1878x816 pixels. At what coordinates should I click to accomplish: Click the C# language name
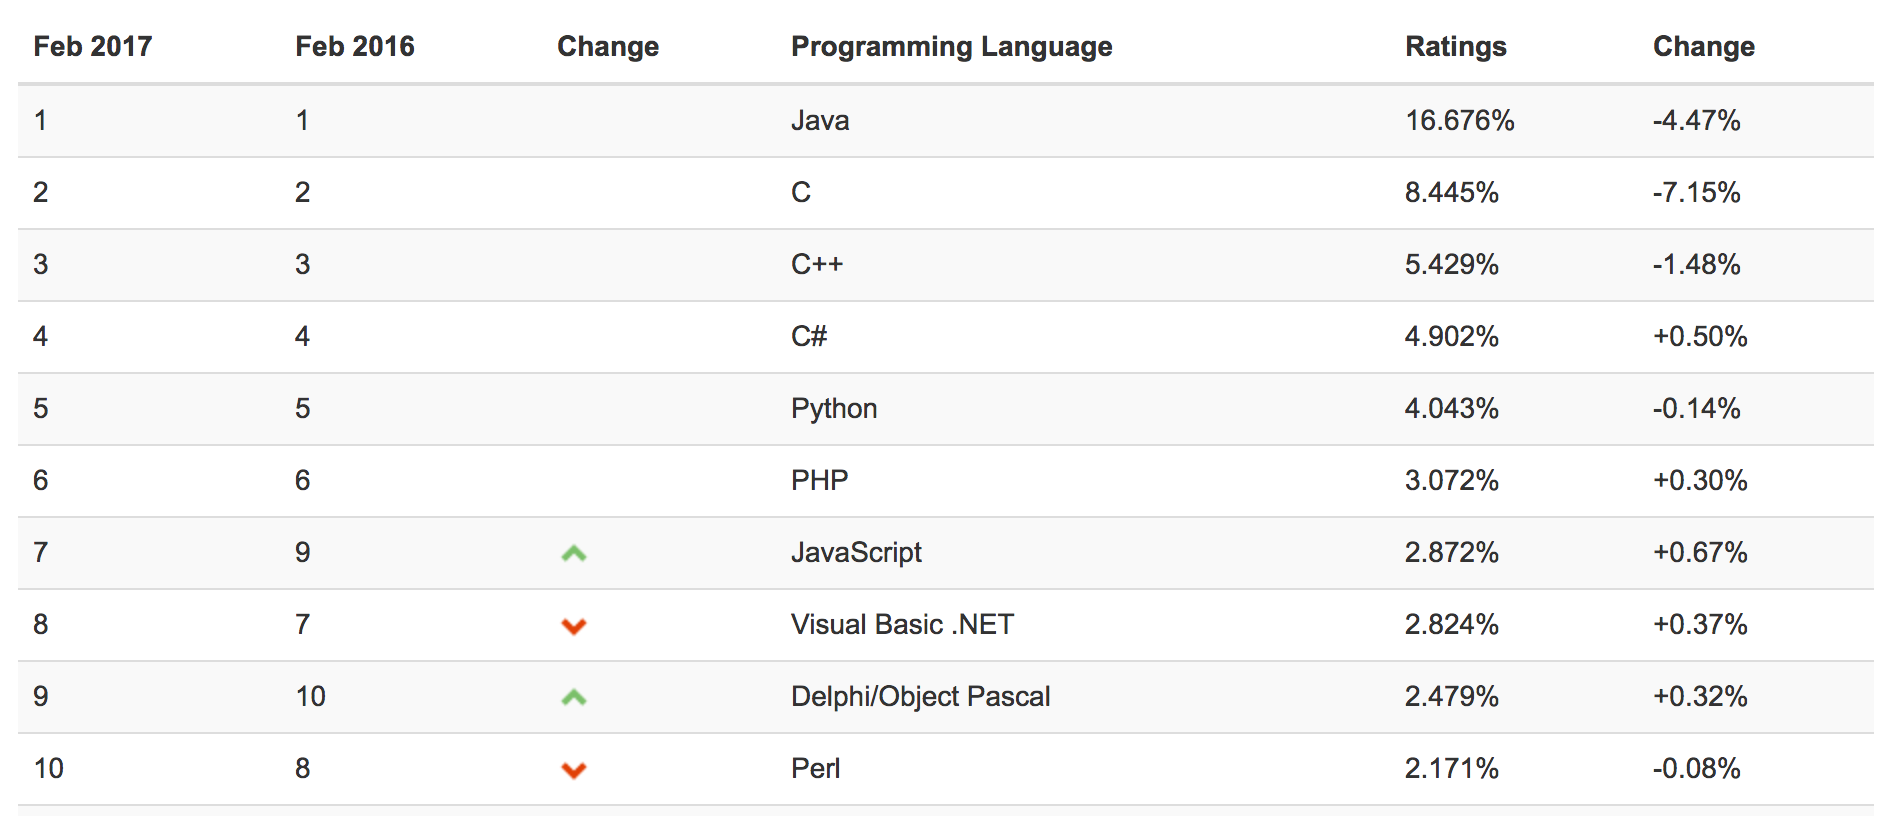808,336
